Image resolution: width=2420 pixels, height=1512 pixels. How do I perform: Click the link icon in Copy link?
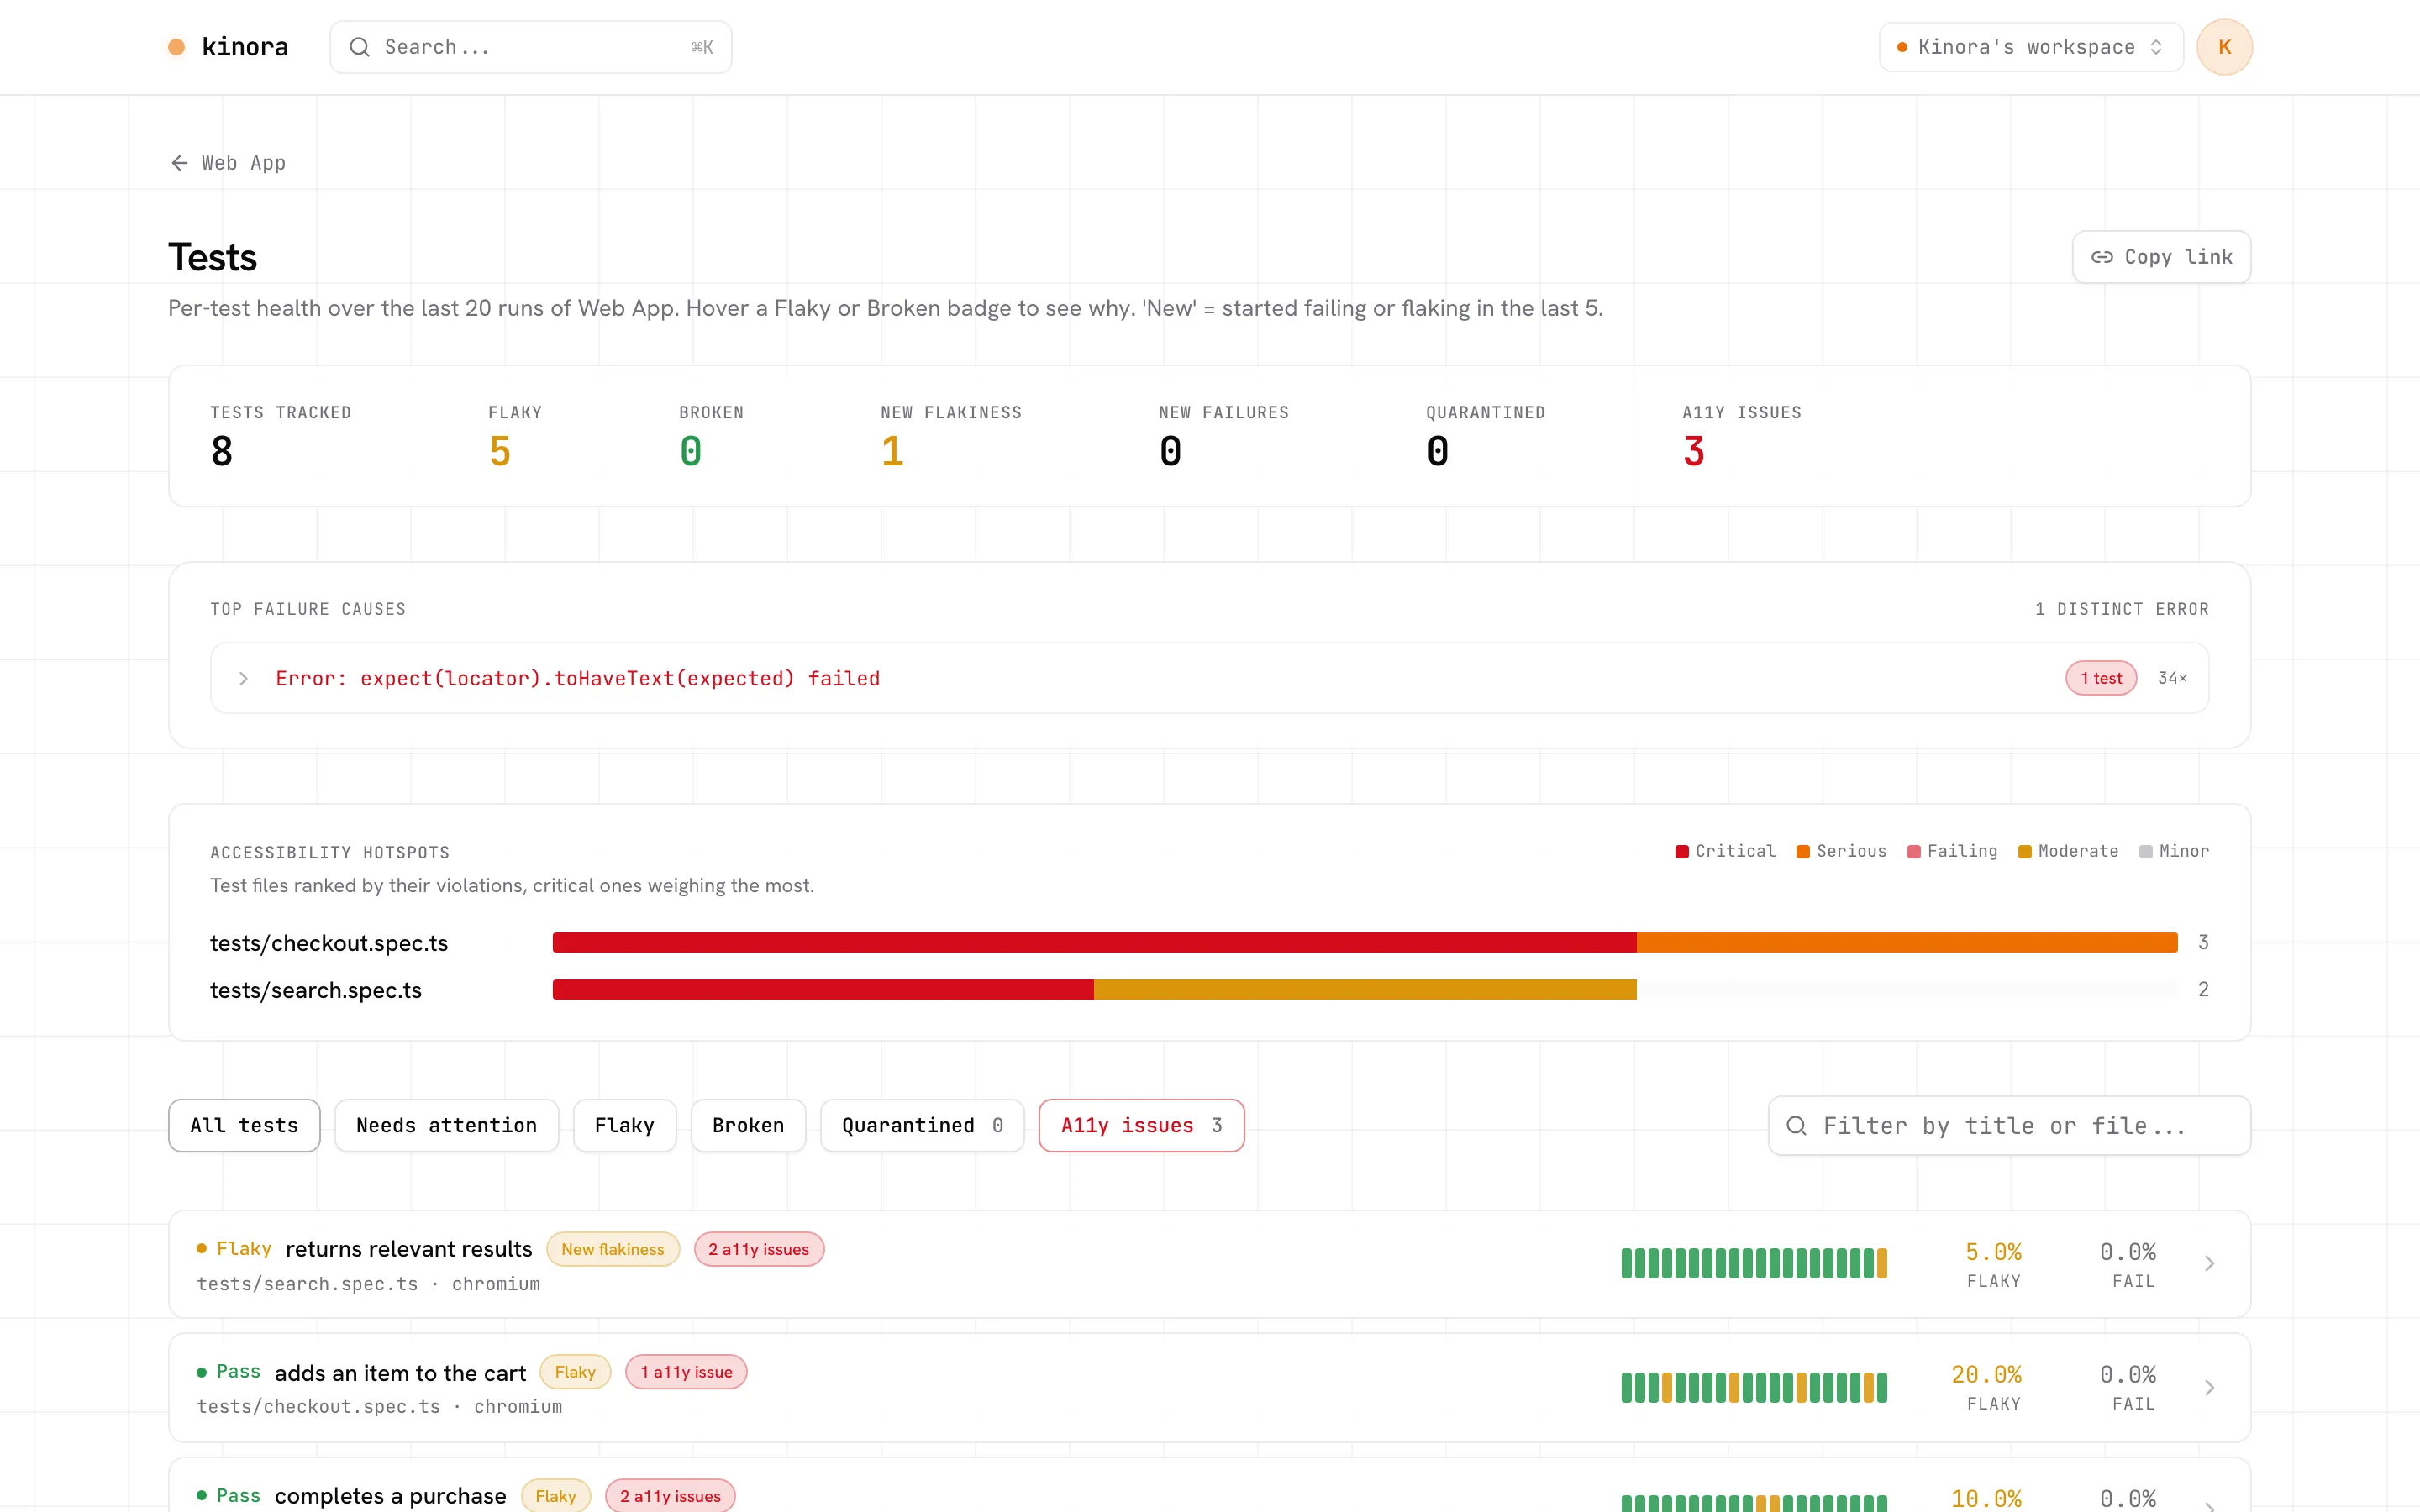click(2102, 257)
